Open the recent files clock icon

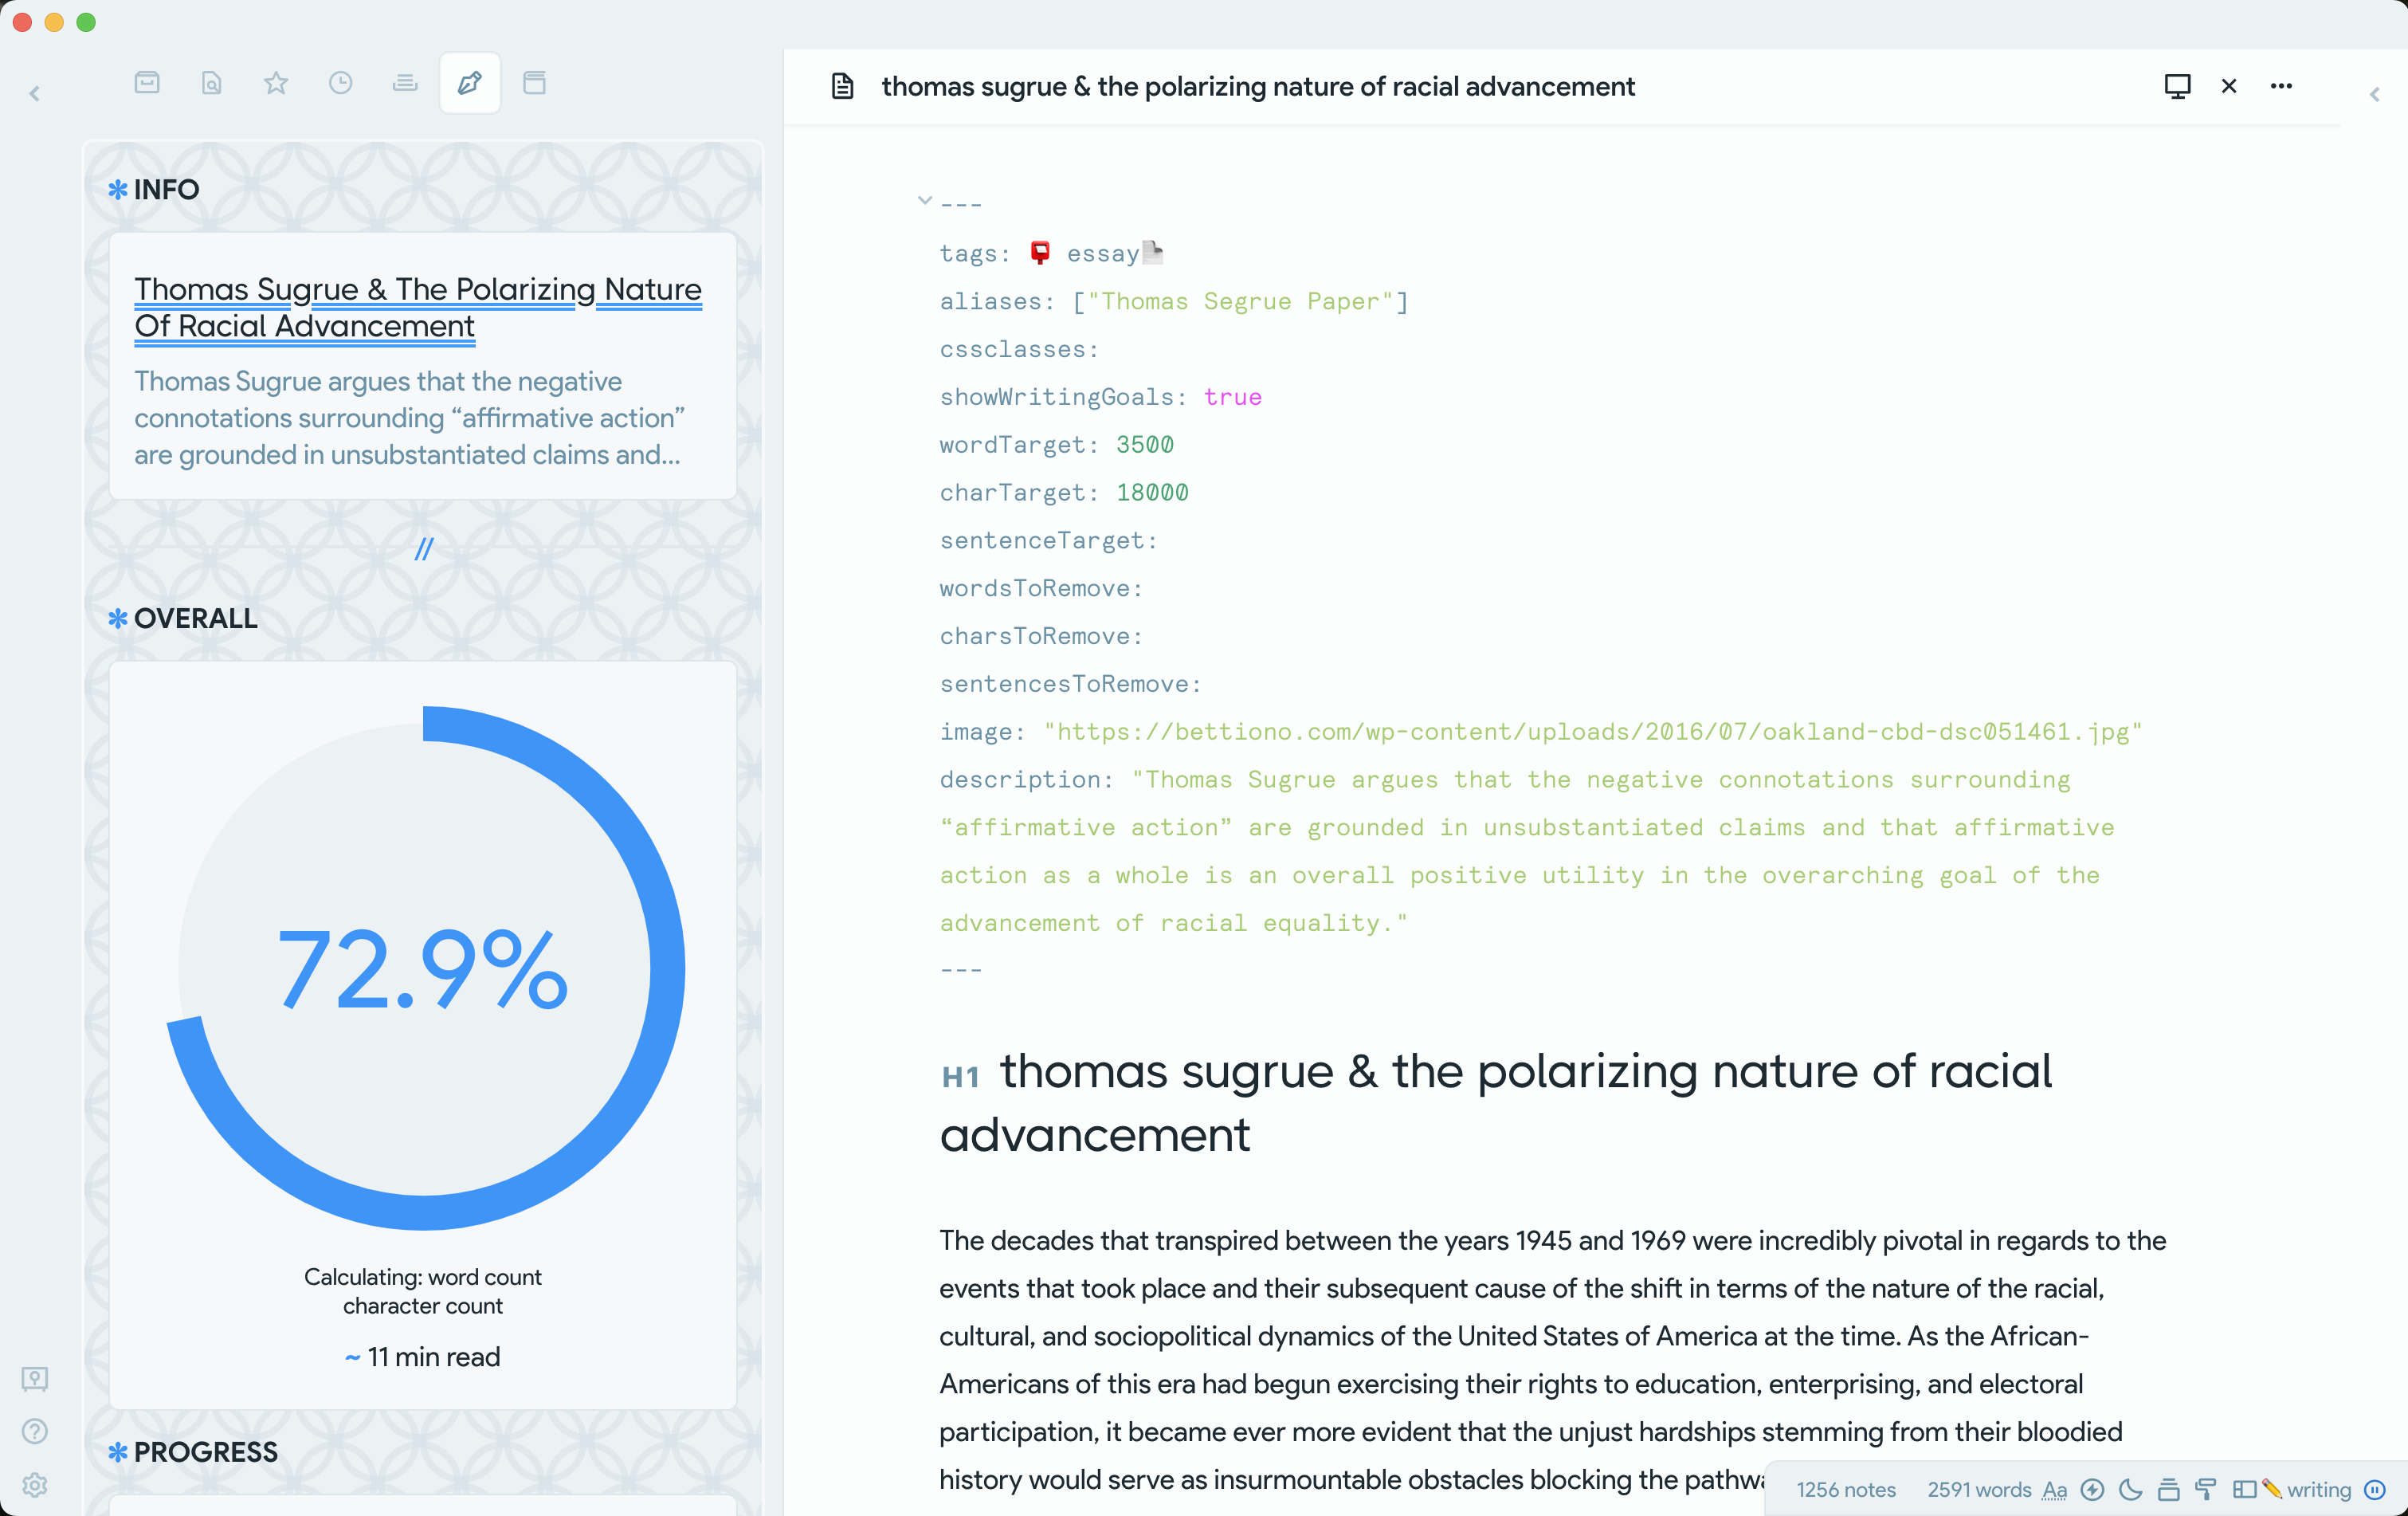click(x=340, y=83)
